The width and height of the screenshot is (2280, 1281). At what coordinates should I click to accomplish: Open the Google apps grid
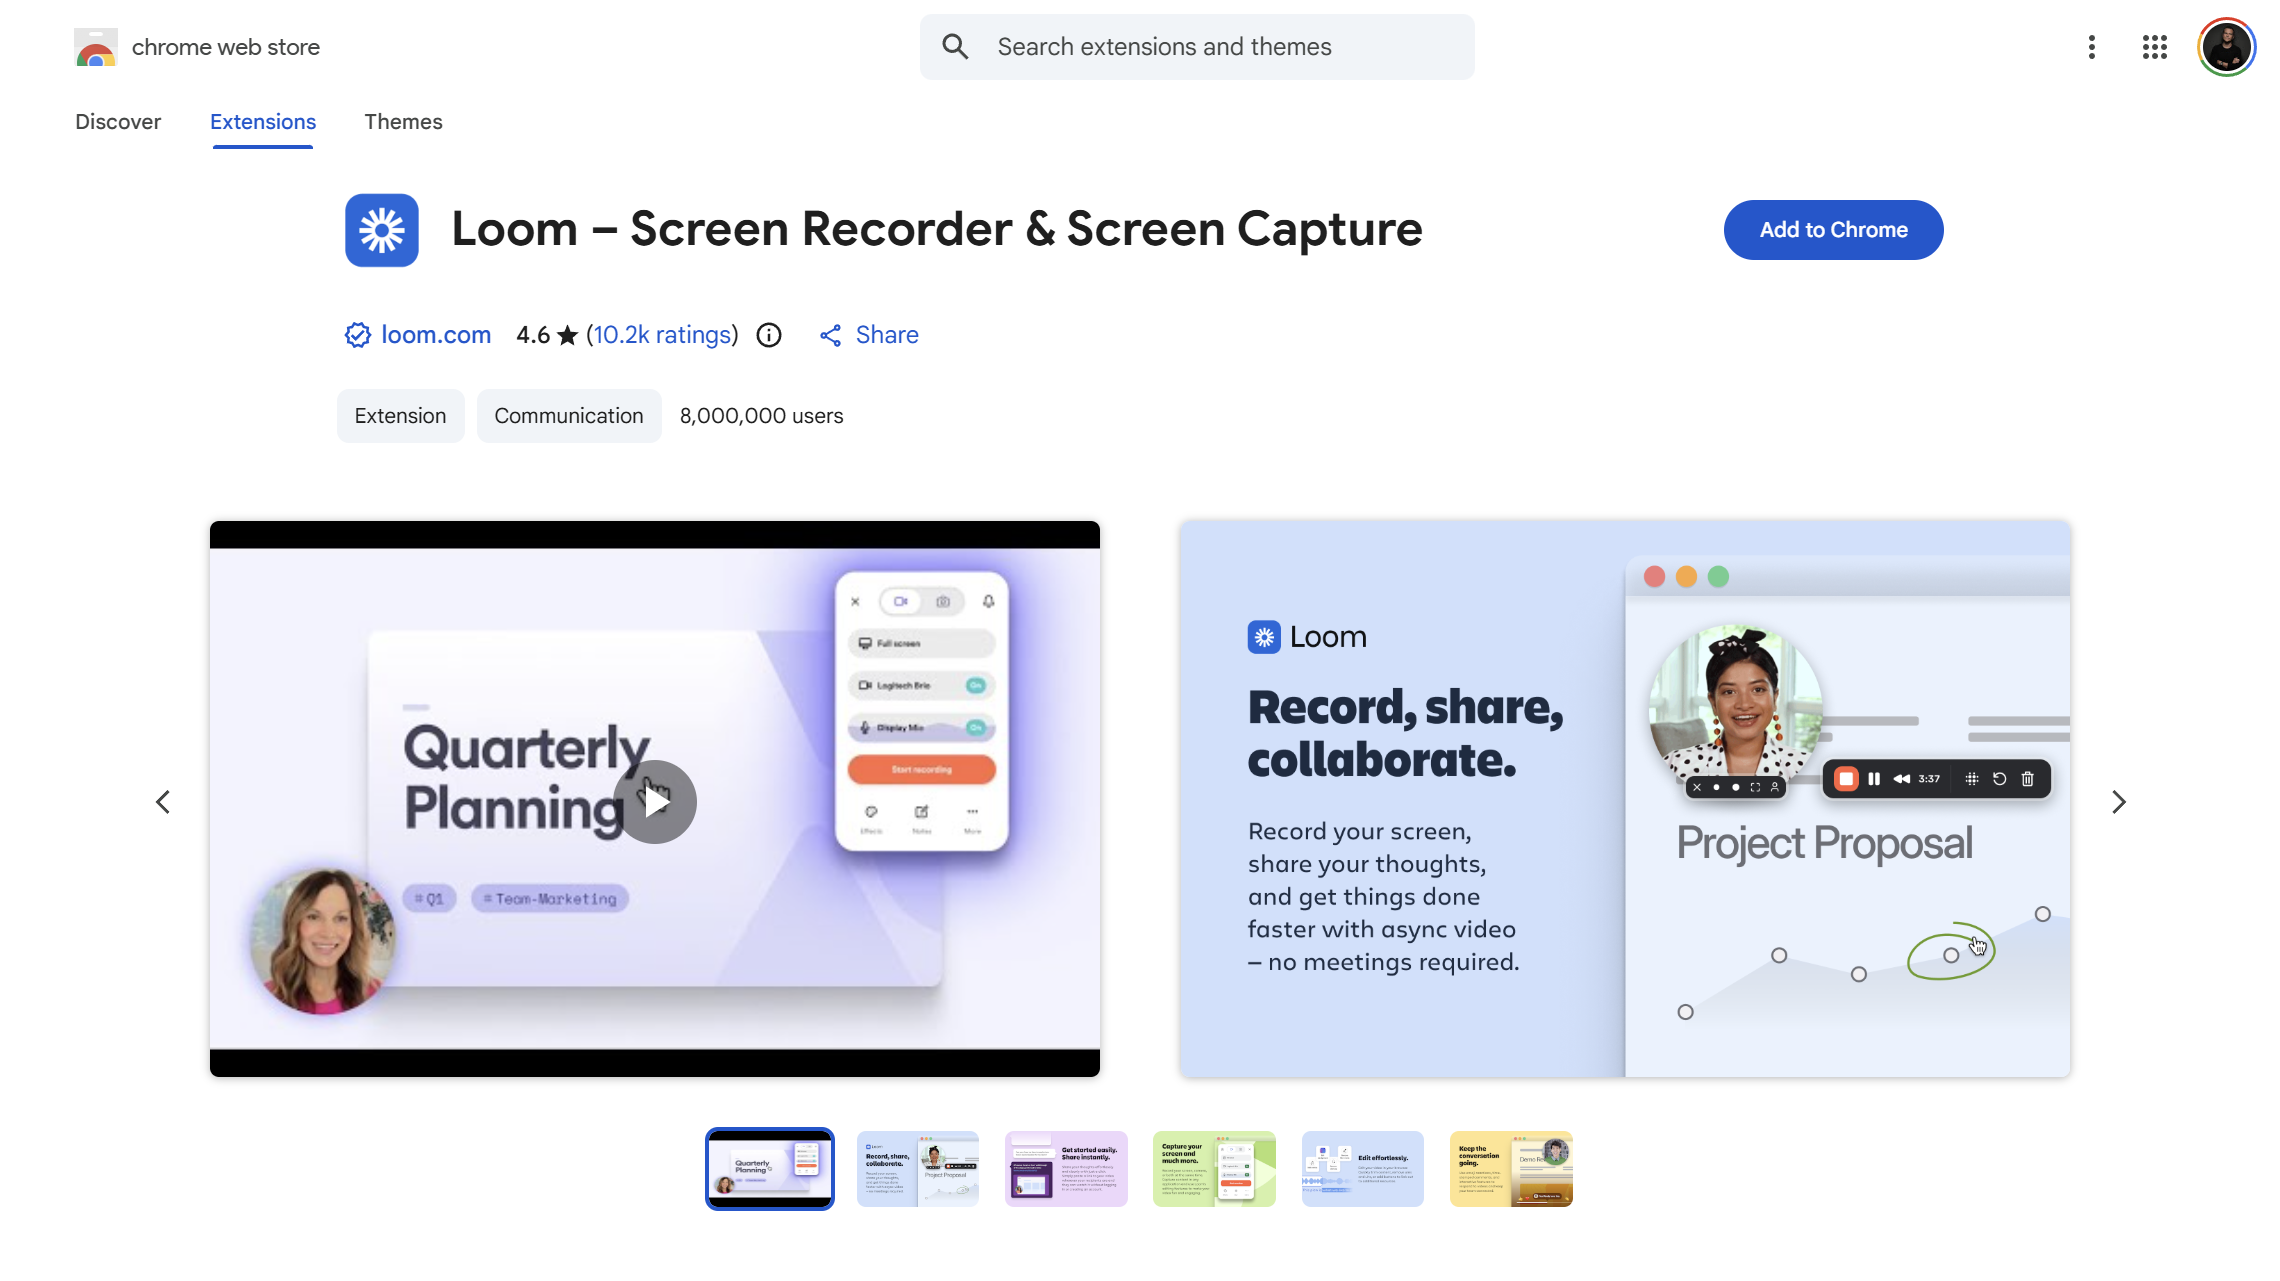click(2154, 47)
